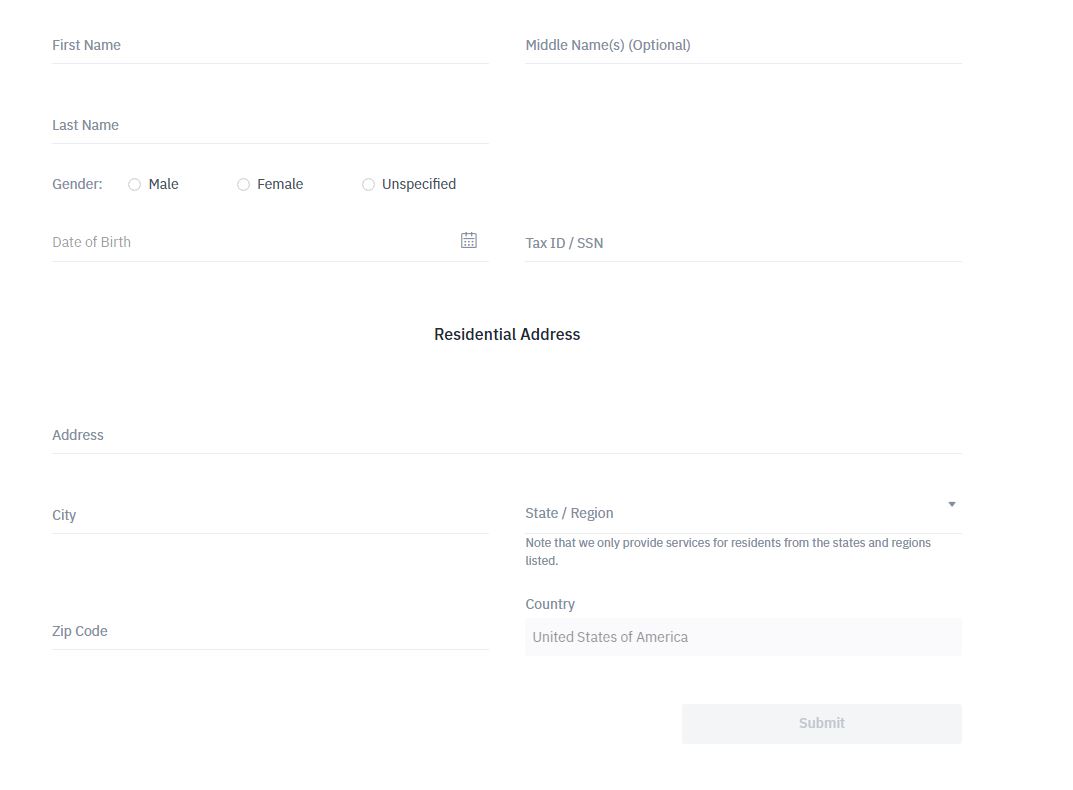1073x790 pixels.
Task: Click the Residential Address section heading
Action: coord(506,334)
